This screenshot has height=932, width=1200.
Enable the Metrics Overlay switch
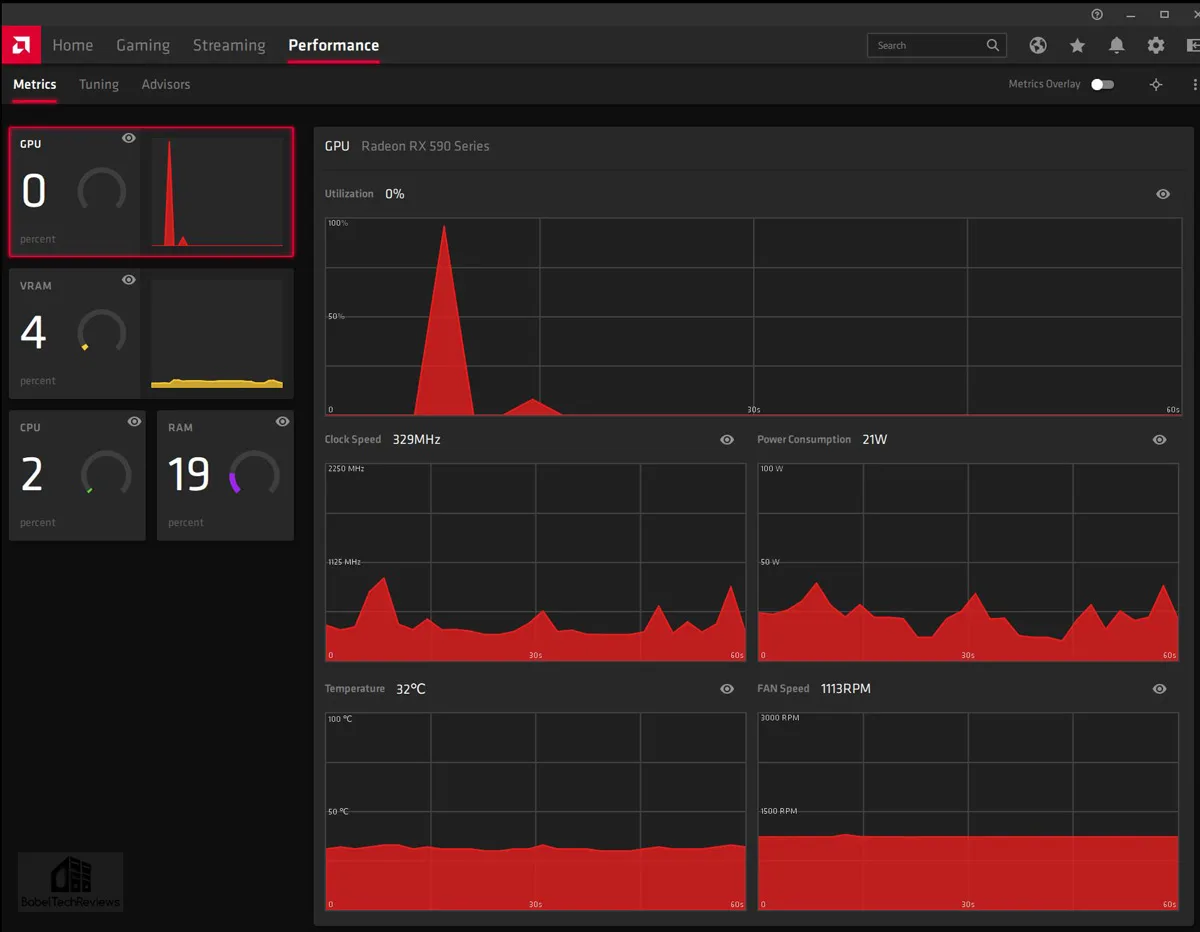1102,85
